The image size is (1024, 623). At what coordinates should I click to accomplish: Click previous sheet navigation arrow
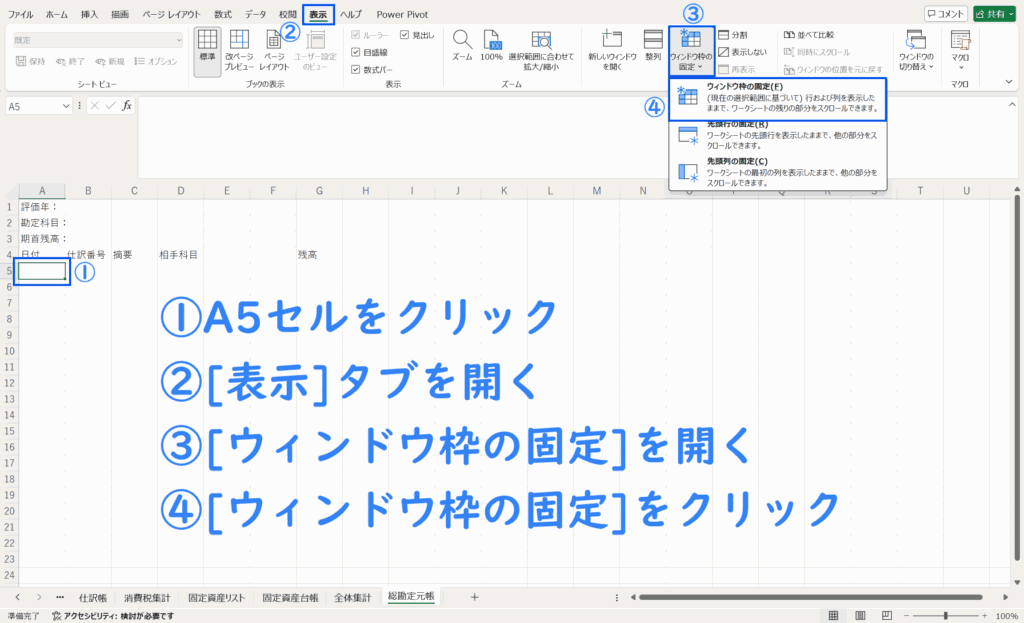coord(18,597)
